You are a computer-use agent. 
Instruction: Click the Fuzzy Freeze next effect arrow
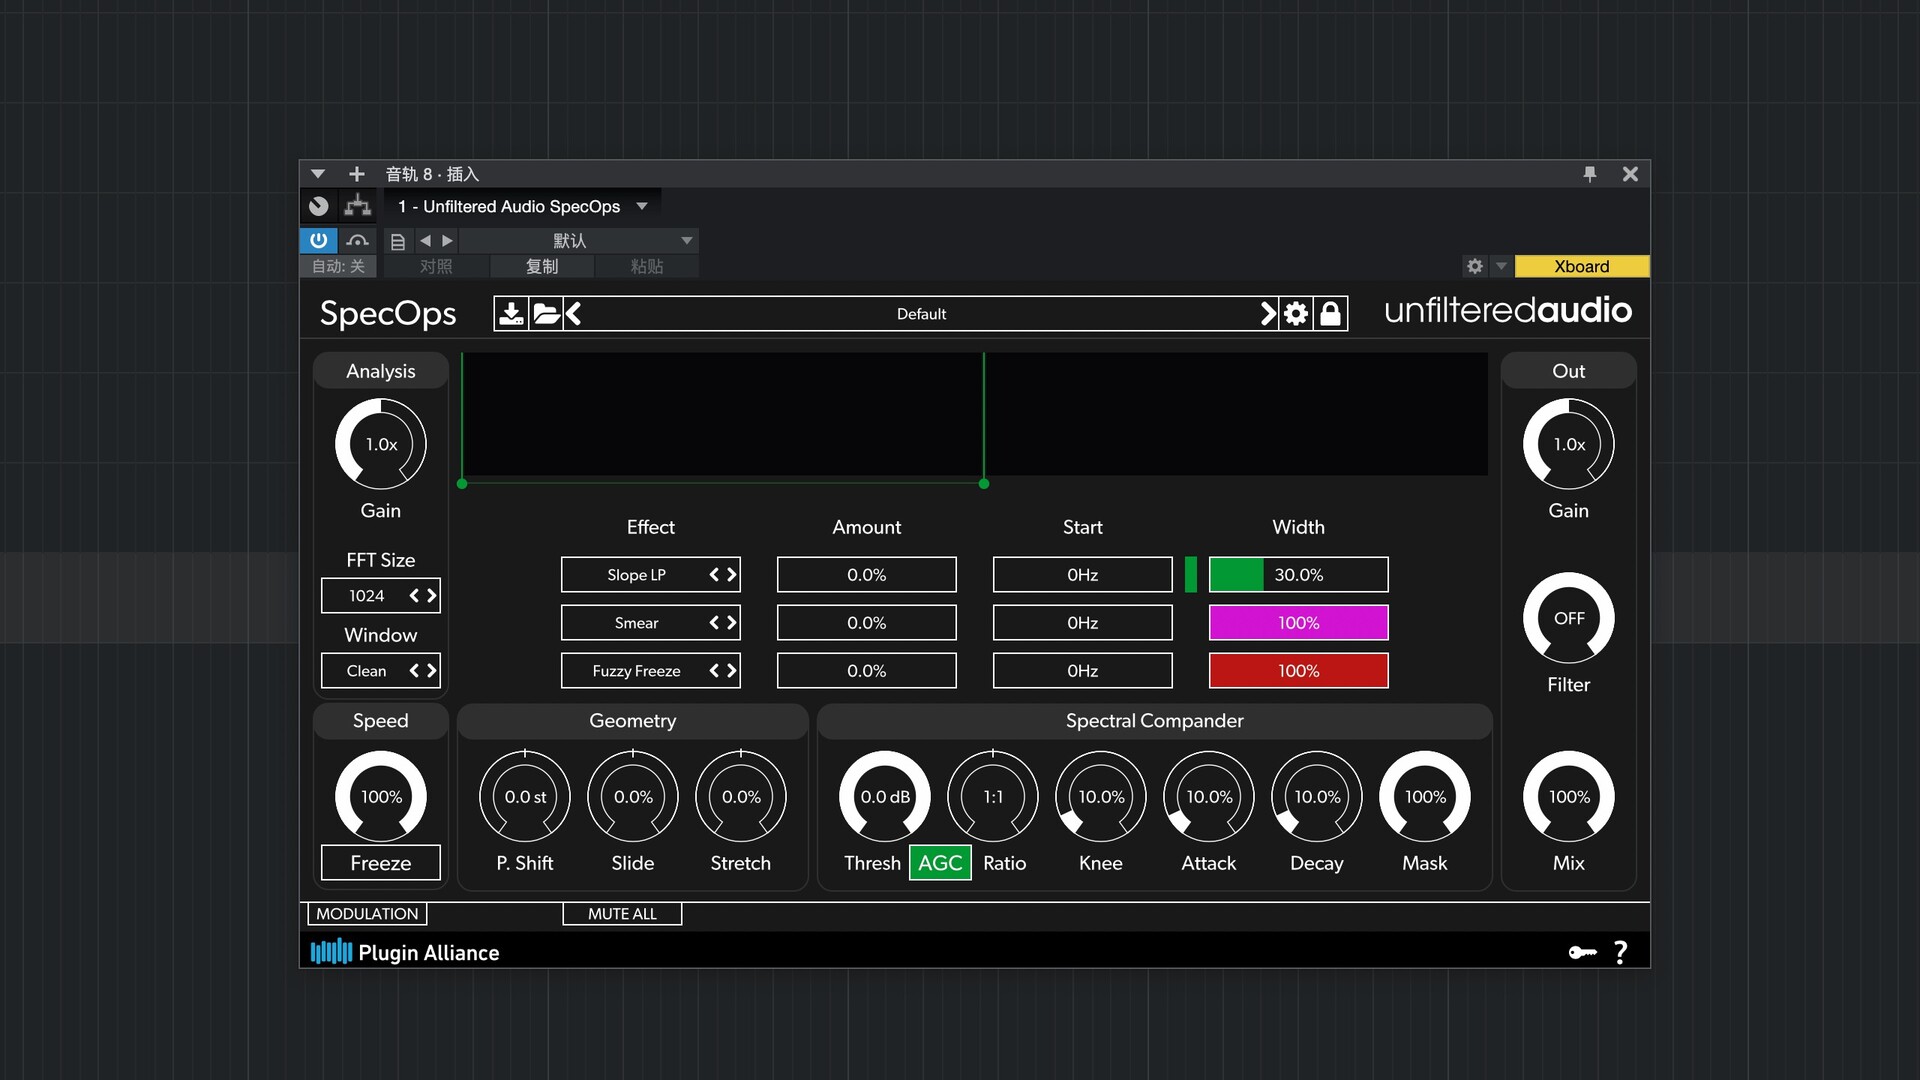point(731,671)
